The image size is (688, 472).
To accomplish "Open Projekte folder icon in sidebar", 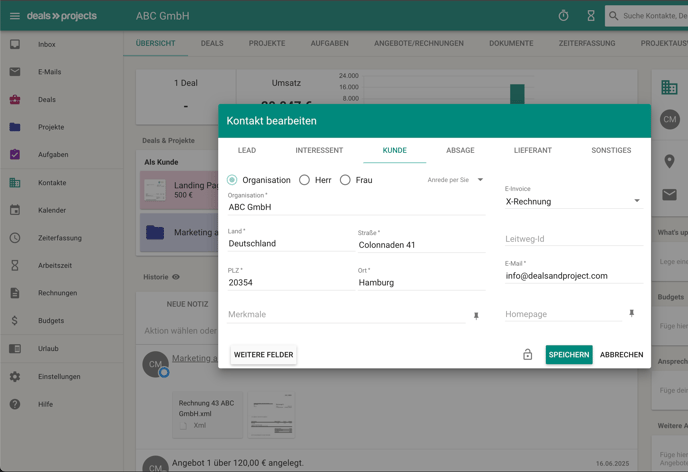I will [x=15, y=127].
